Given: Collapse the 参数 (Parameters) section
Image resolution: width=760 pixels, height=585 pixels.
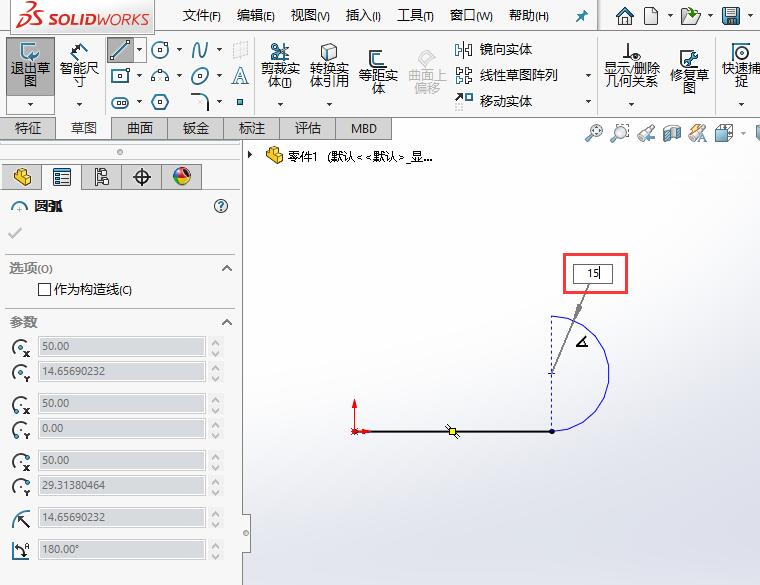Looking at the screenshot, I should [226, 322].
